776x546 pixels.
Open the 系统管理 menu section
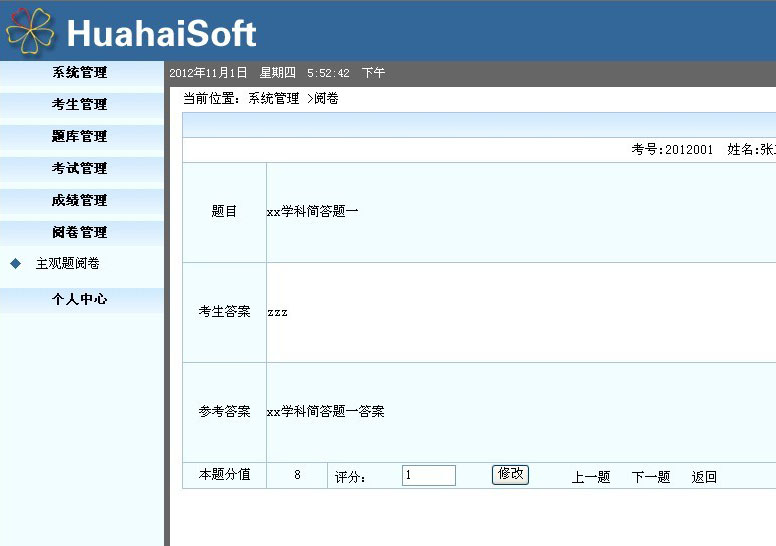point(82,73)
